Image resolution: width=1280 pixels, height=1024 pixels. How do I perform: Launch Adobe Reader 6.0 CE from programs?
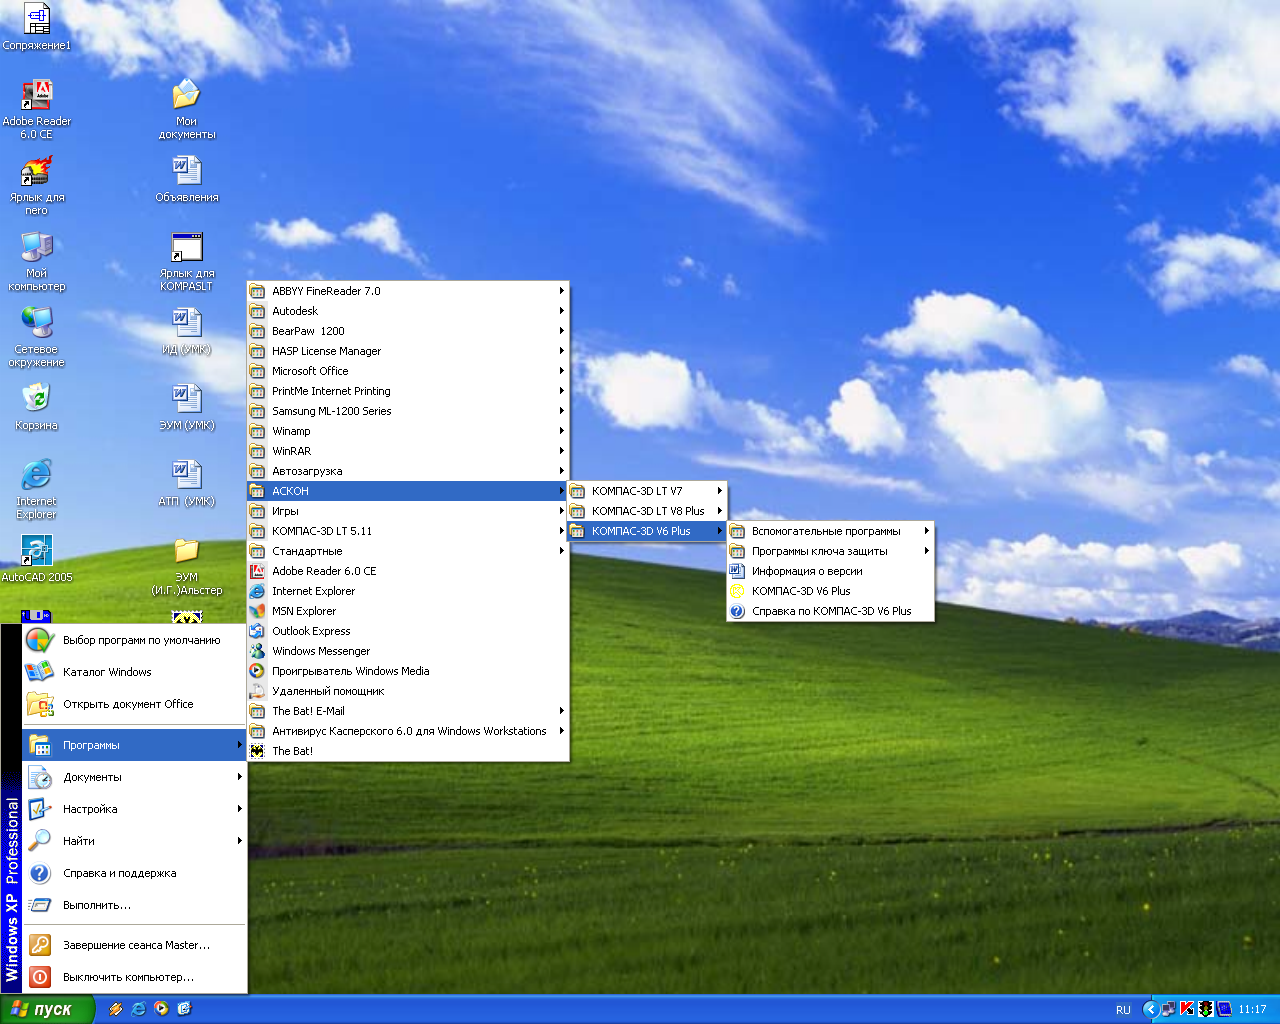point(408,571)
